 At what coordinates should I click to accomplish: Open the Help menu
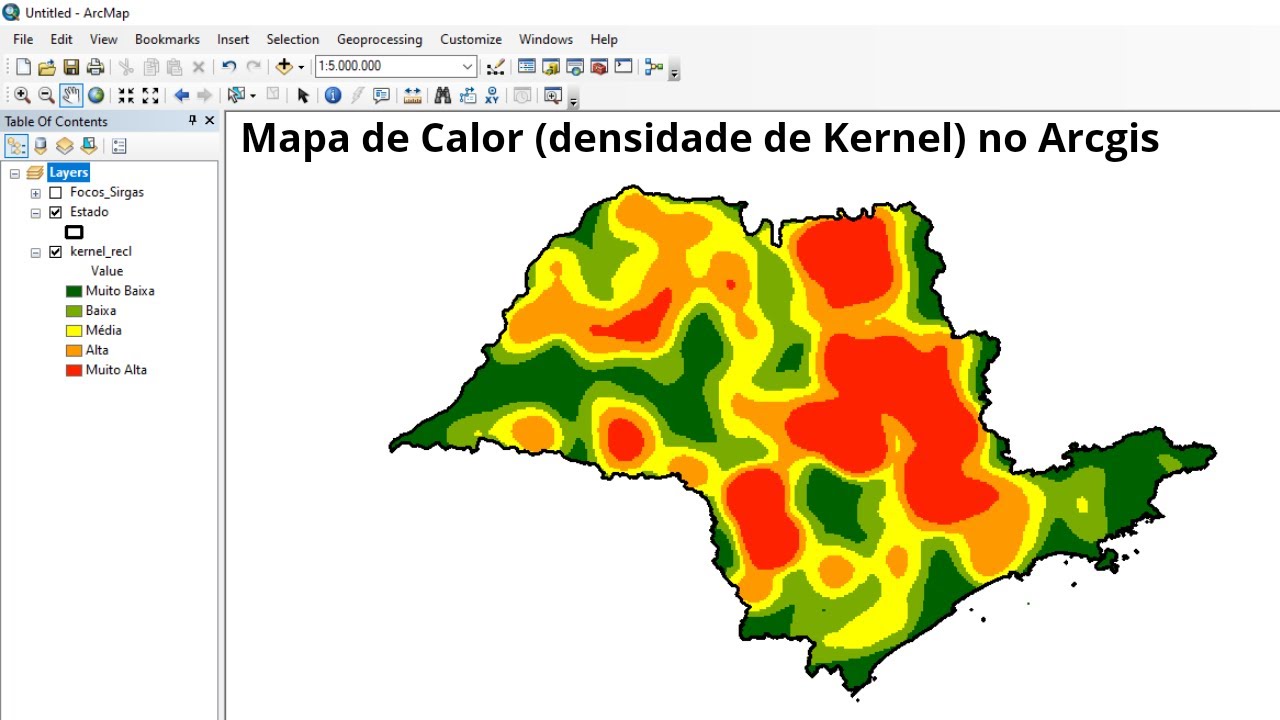pos(604,39)
